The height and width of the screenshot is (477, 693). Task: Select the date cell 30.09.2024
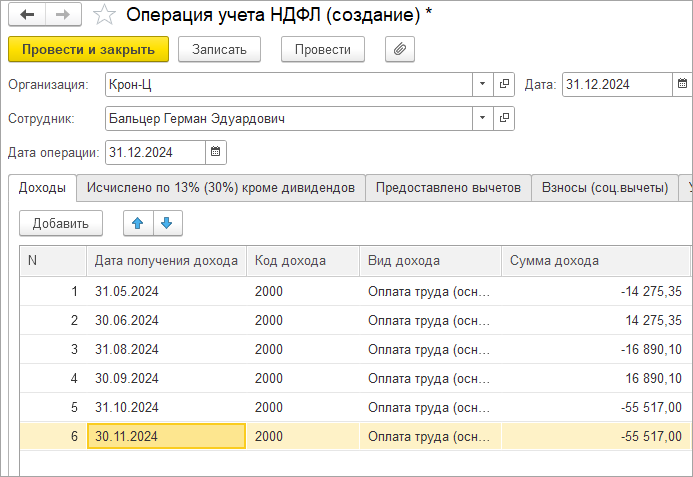(166, 378)
